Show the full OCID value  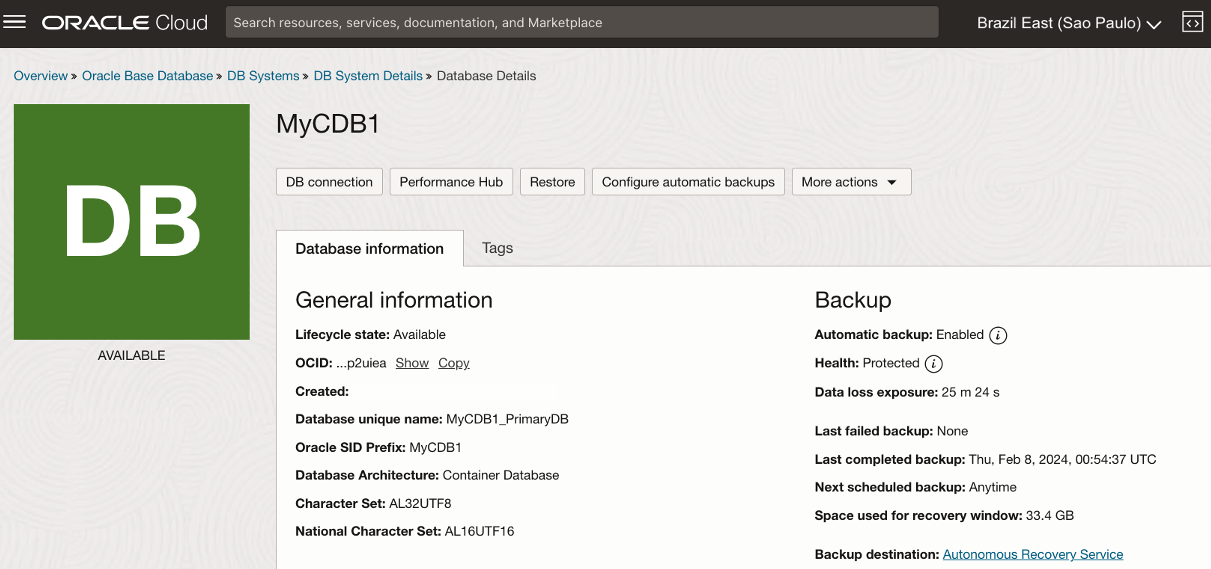412,363
